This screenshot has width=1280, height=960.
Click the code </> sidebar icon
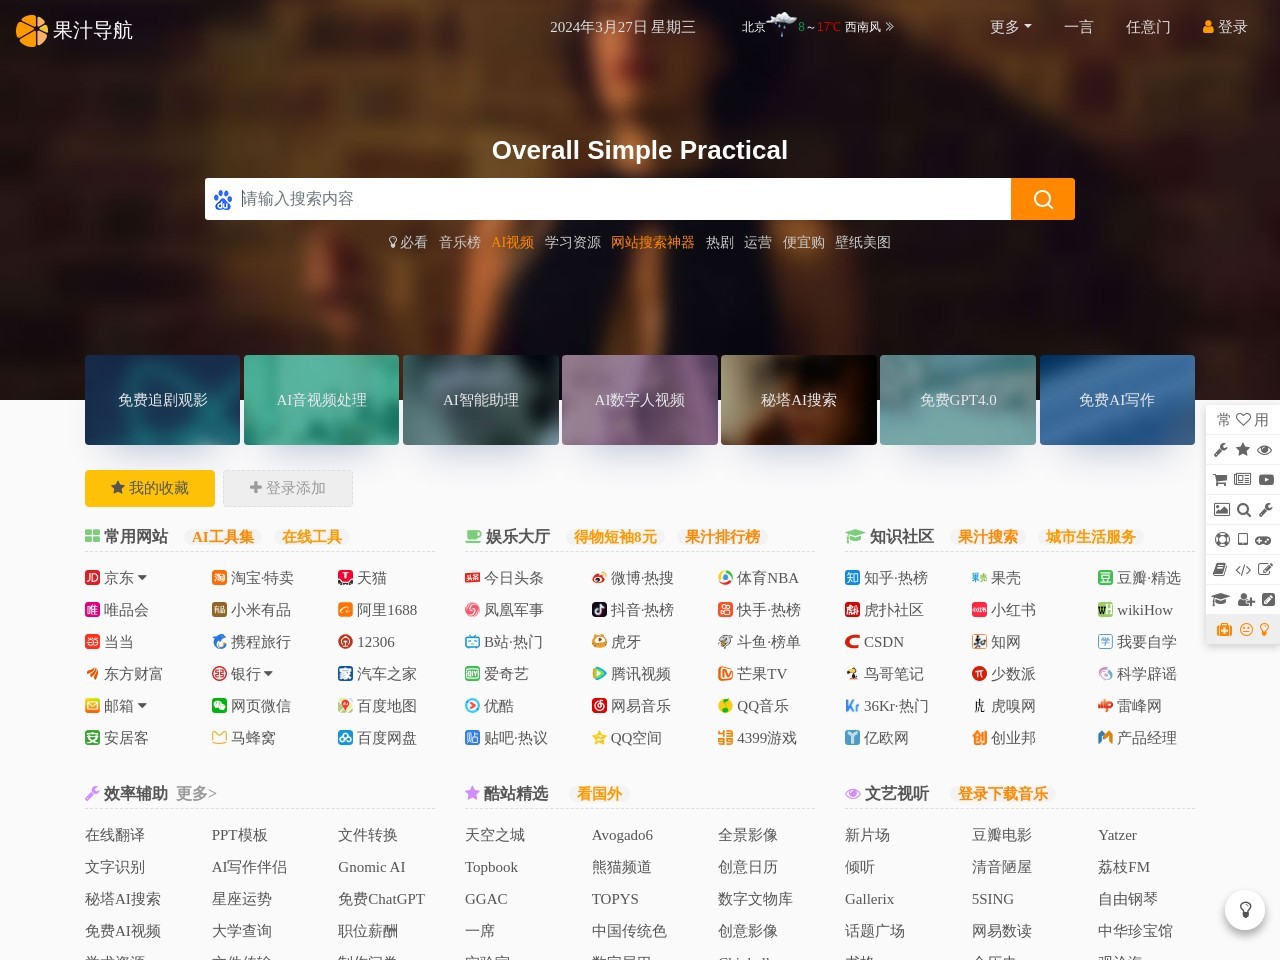(x=1242, y=570)
